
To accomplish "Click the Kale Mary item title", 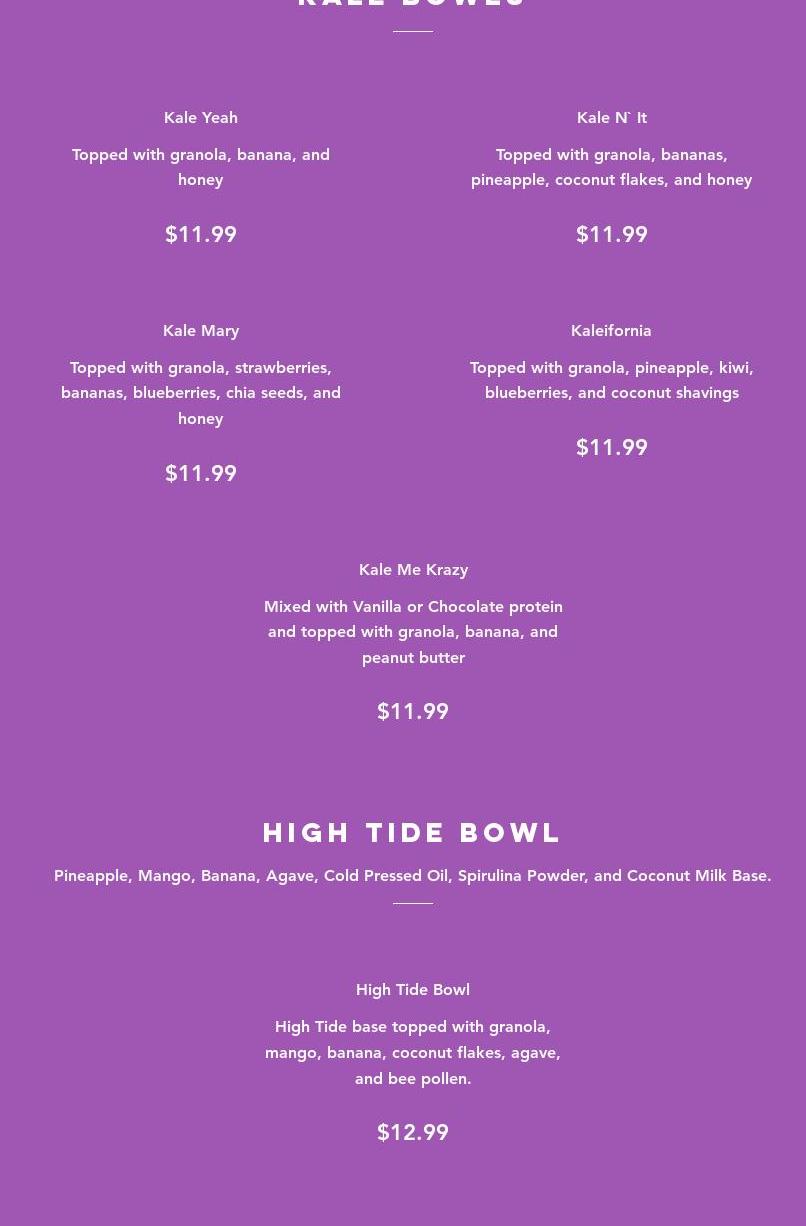I will 200,331.
